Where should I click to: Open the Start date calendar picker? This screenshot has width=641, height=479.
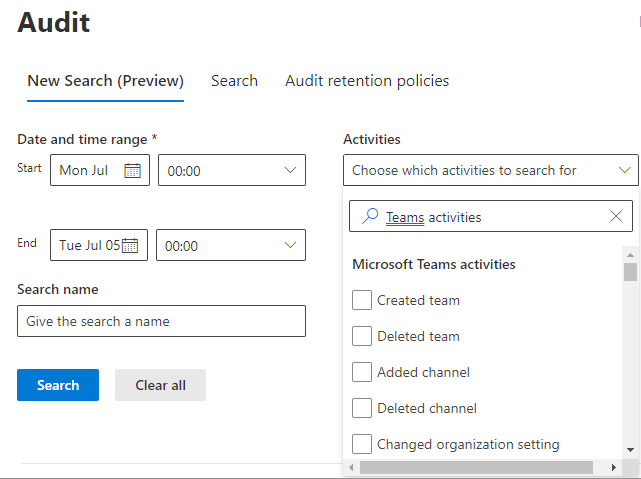(x=132, y=171)
